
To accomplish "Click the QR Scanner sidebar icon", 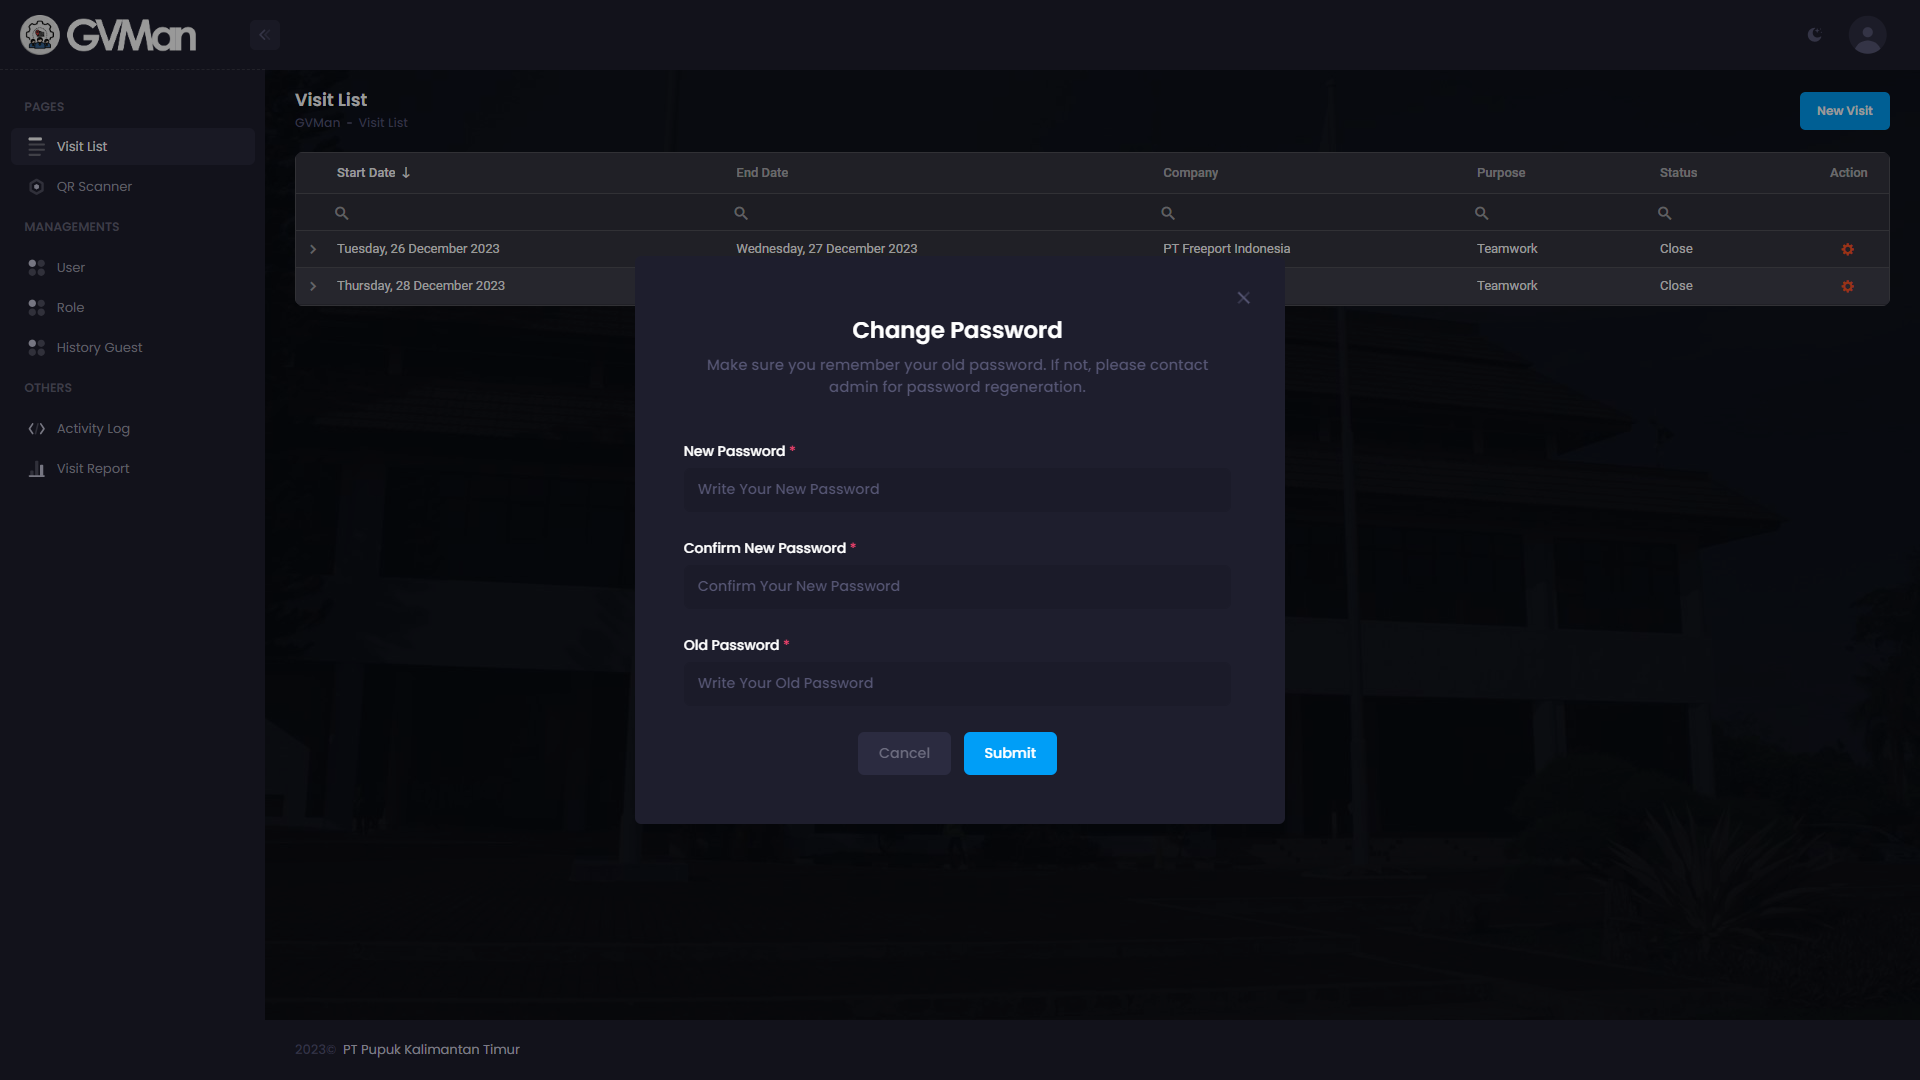I will (36, 186).
